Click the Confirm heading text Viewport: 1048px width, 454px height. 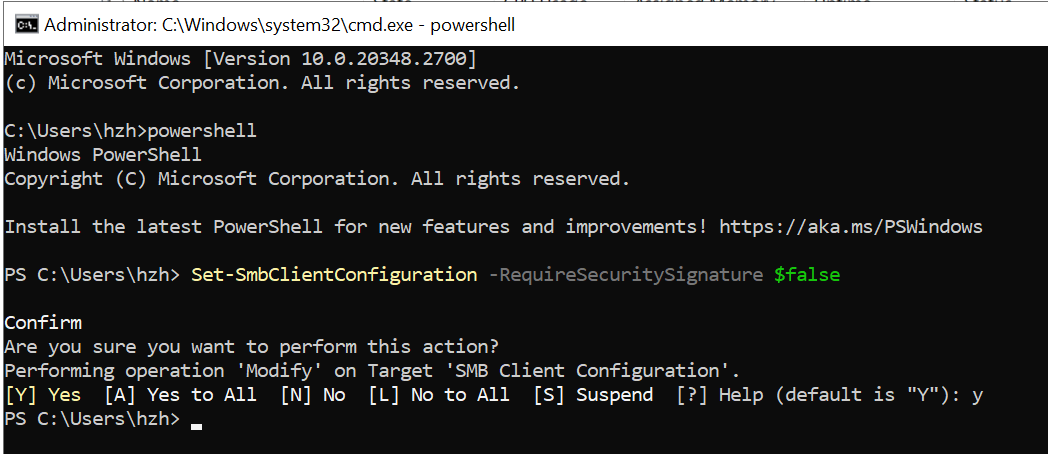43,323
